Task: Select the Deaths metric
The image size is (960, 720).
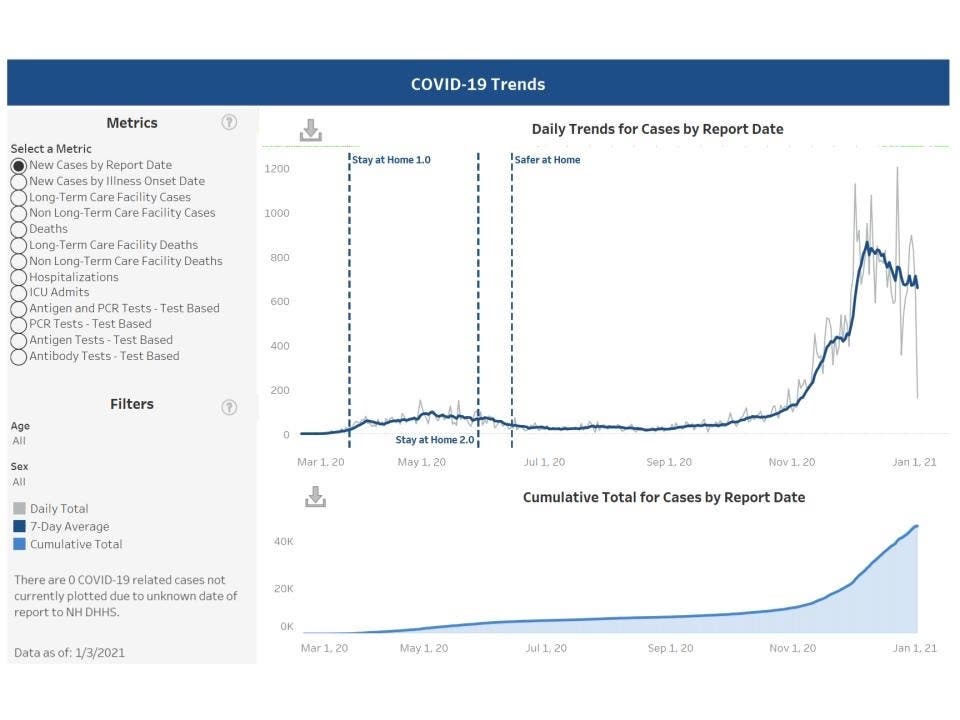Action: click(18, 229)
